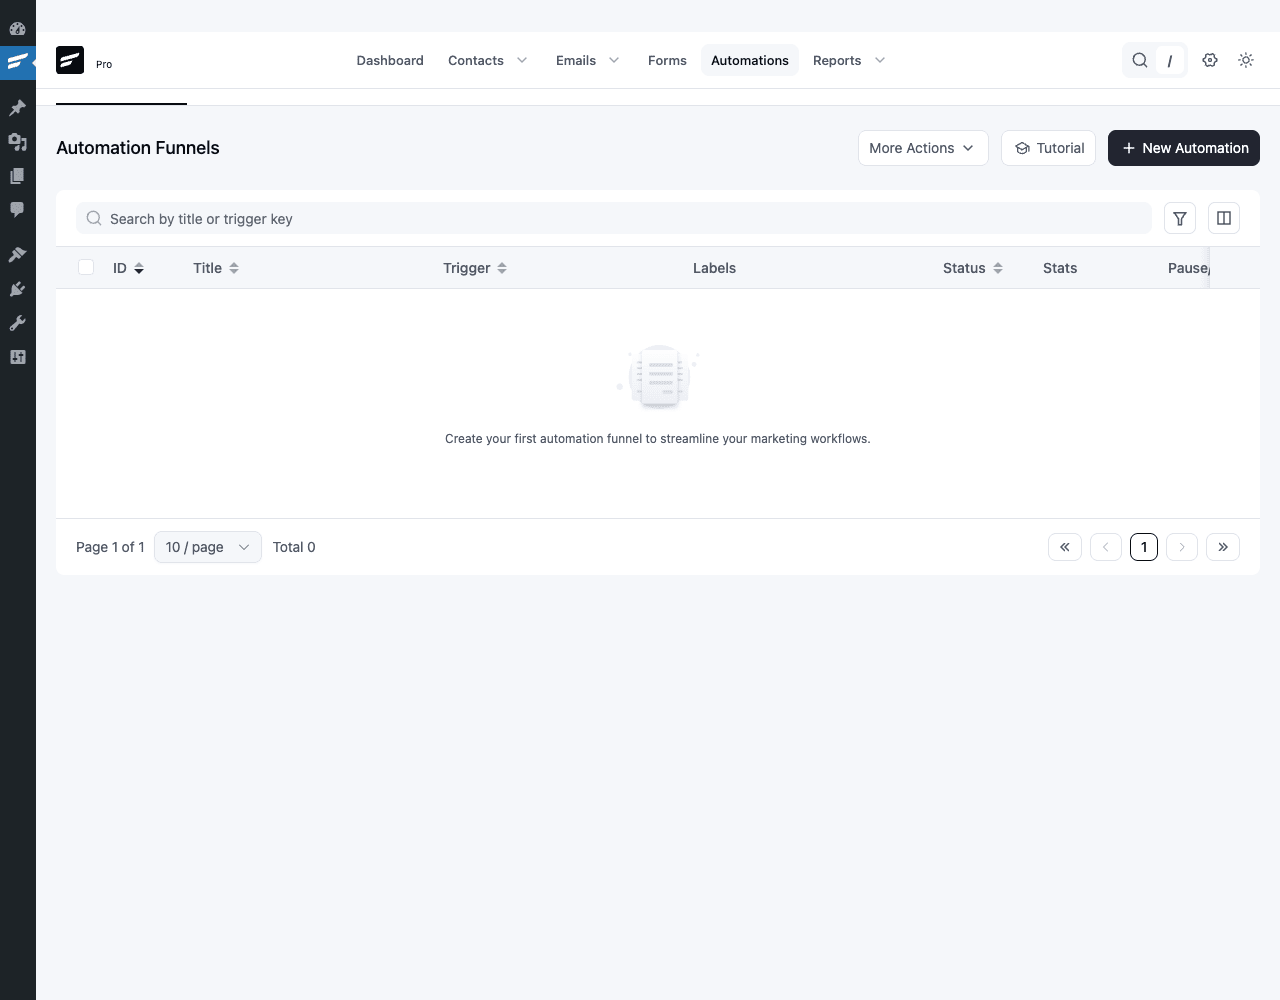Open the Comments speech bubble icon

[x=17, y=210]
